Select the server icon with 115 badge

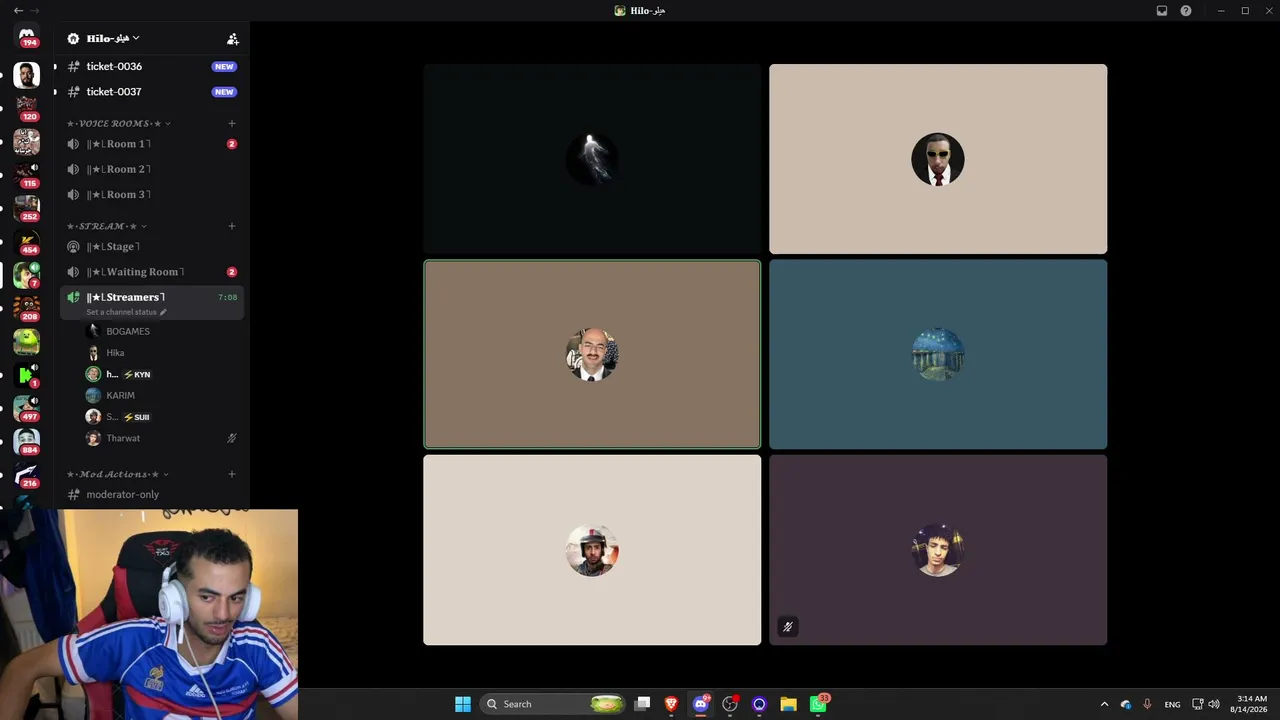point(27,175)
